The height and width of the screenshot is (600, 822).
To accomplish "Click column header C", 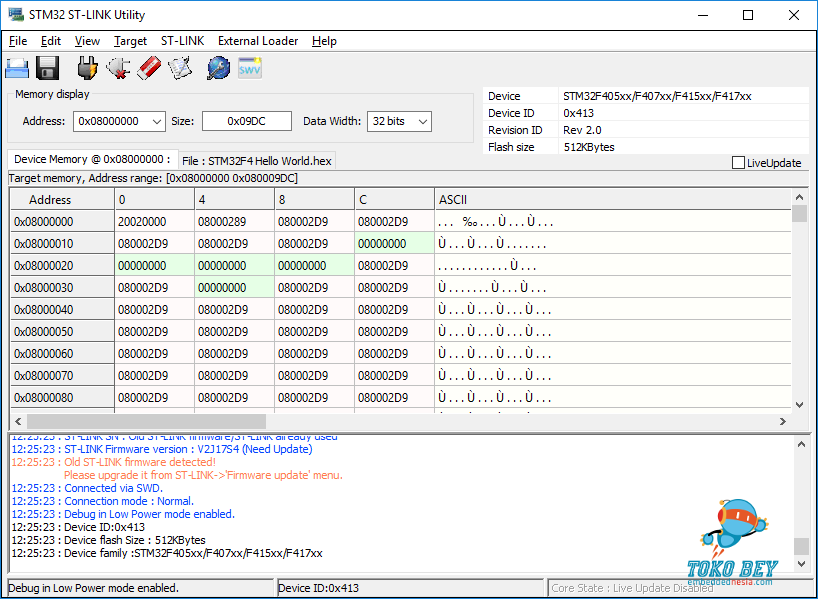I will (x=394, y=200).
